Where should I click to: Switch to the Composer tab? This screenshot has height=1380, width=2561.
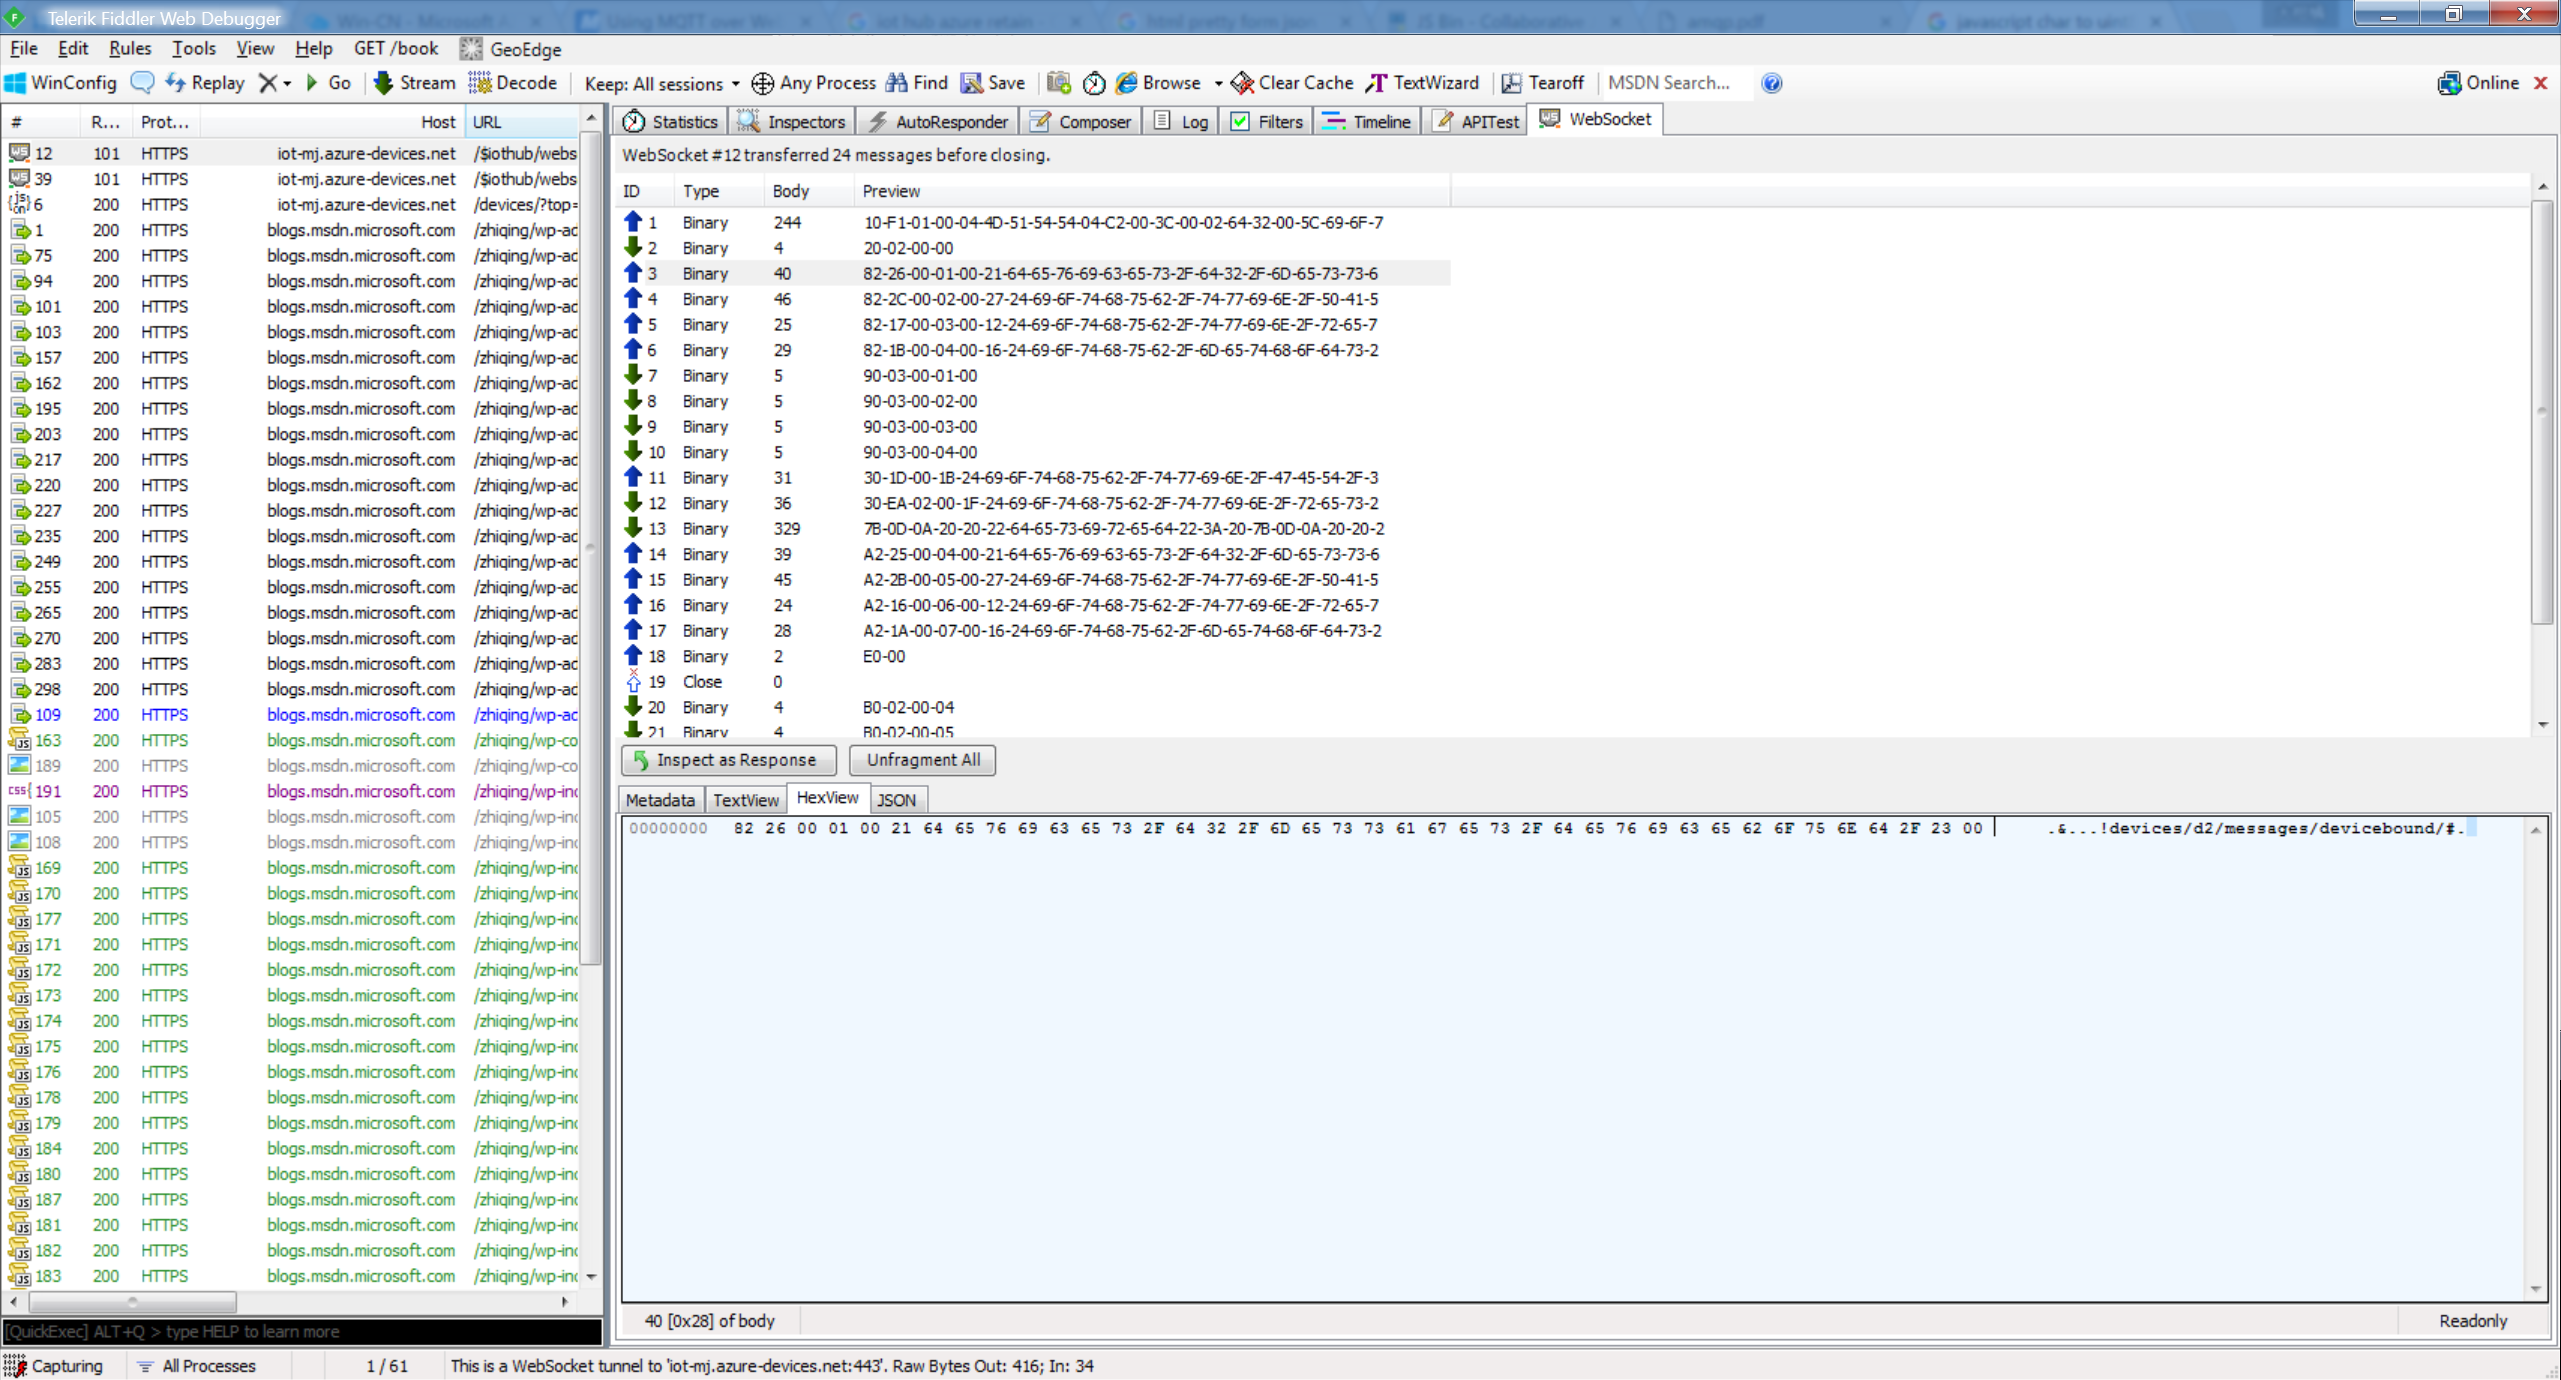[1081, 121]
